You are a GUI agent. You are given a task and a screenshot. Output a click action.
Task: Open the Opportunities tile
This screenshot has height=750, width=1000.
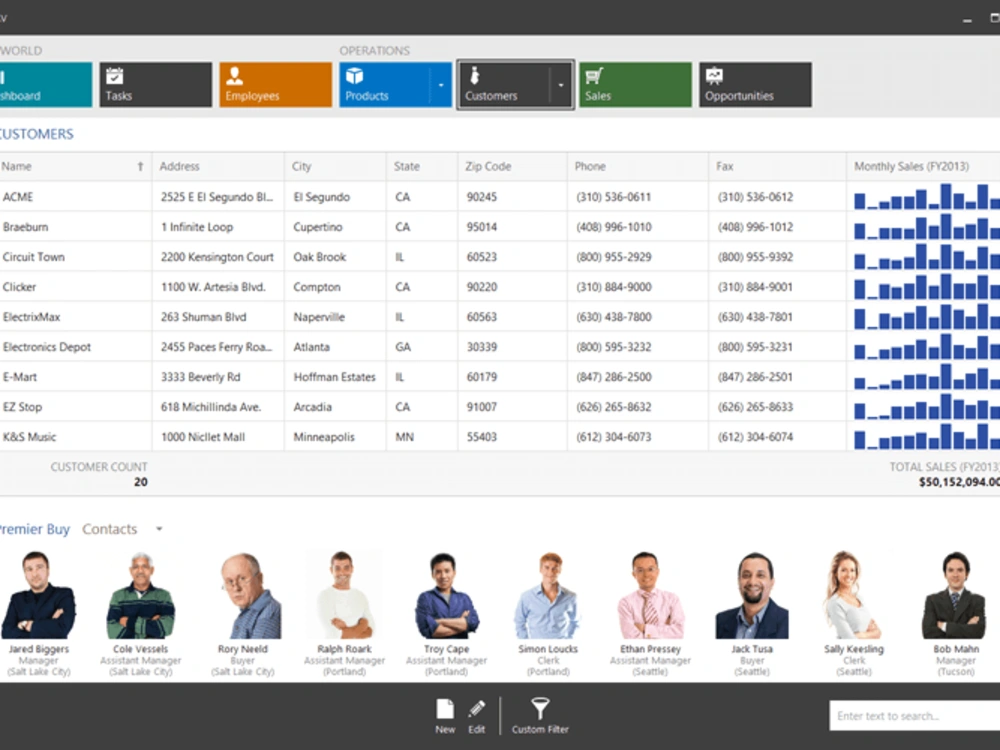(755, 84)
